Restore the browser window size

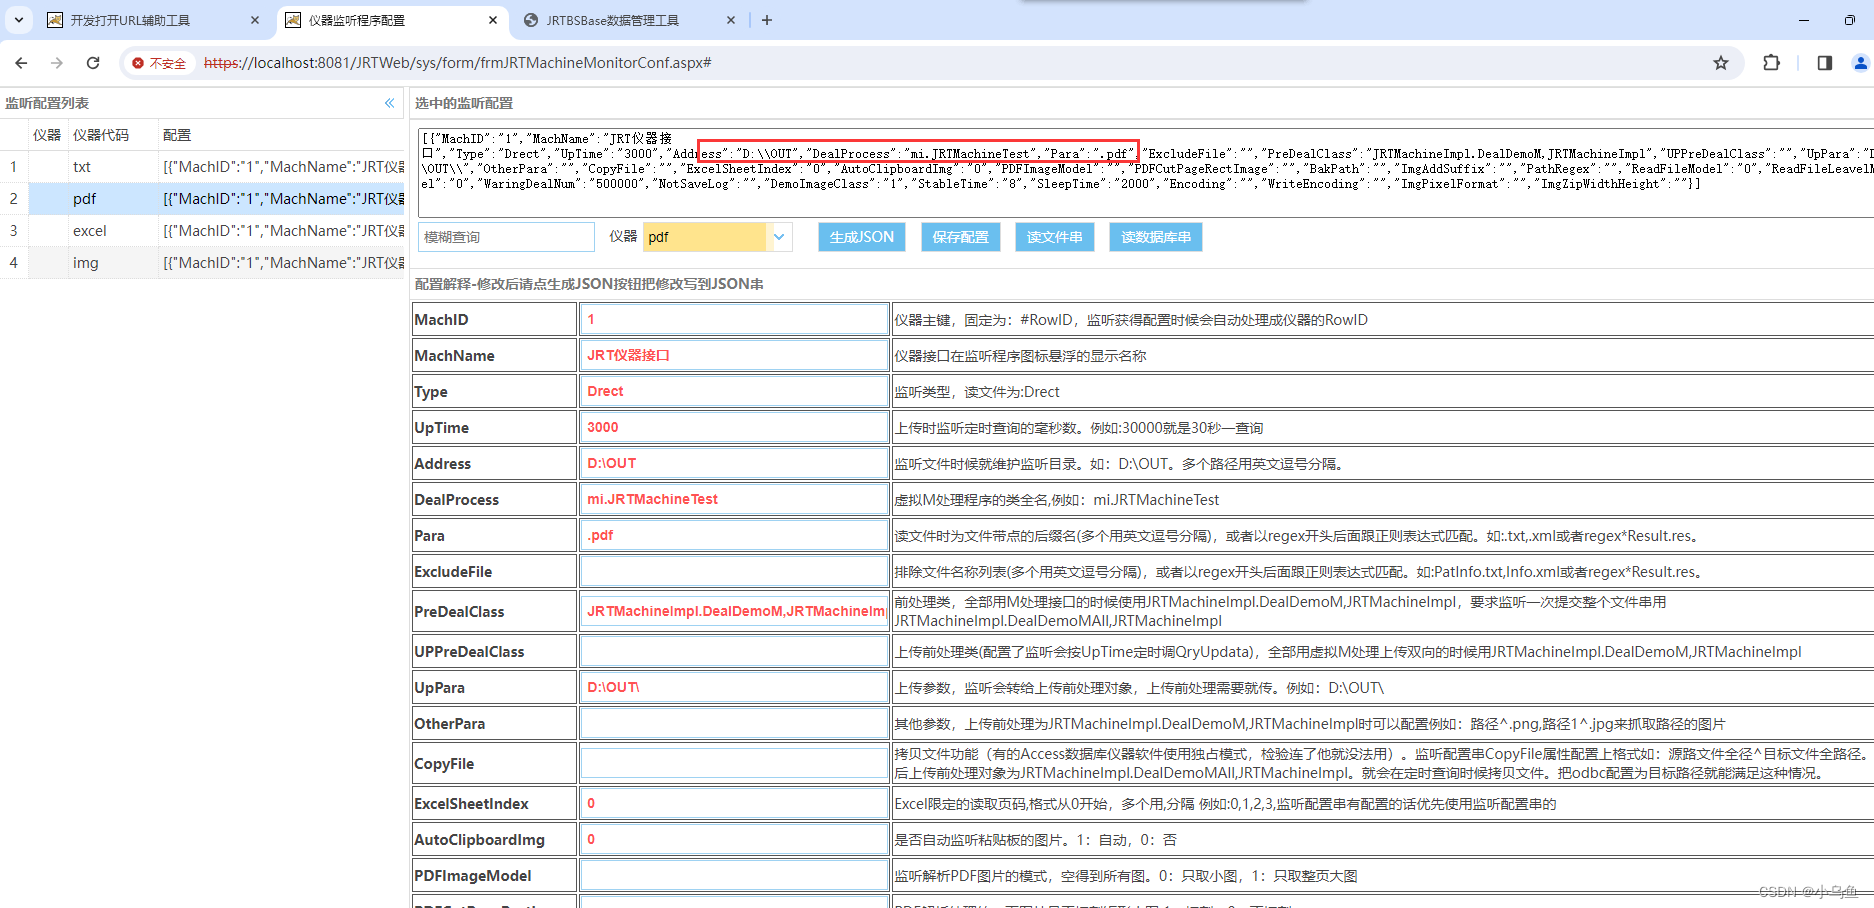pyautogui.click(x=1849, y=20)
